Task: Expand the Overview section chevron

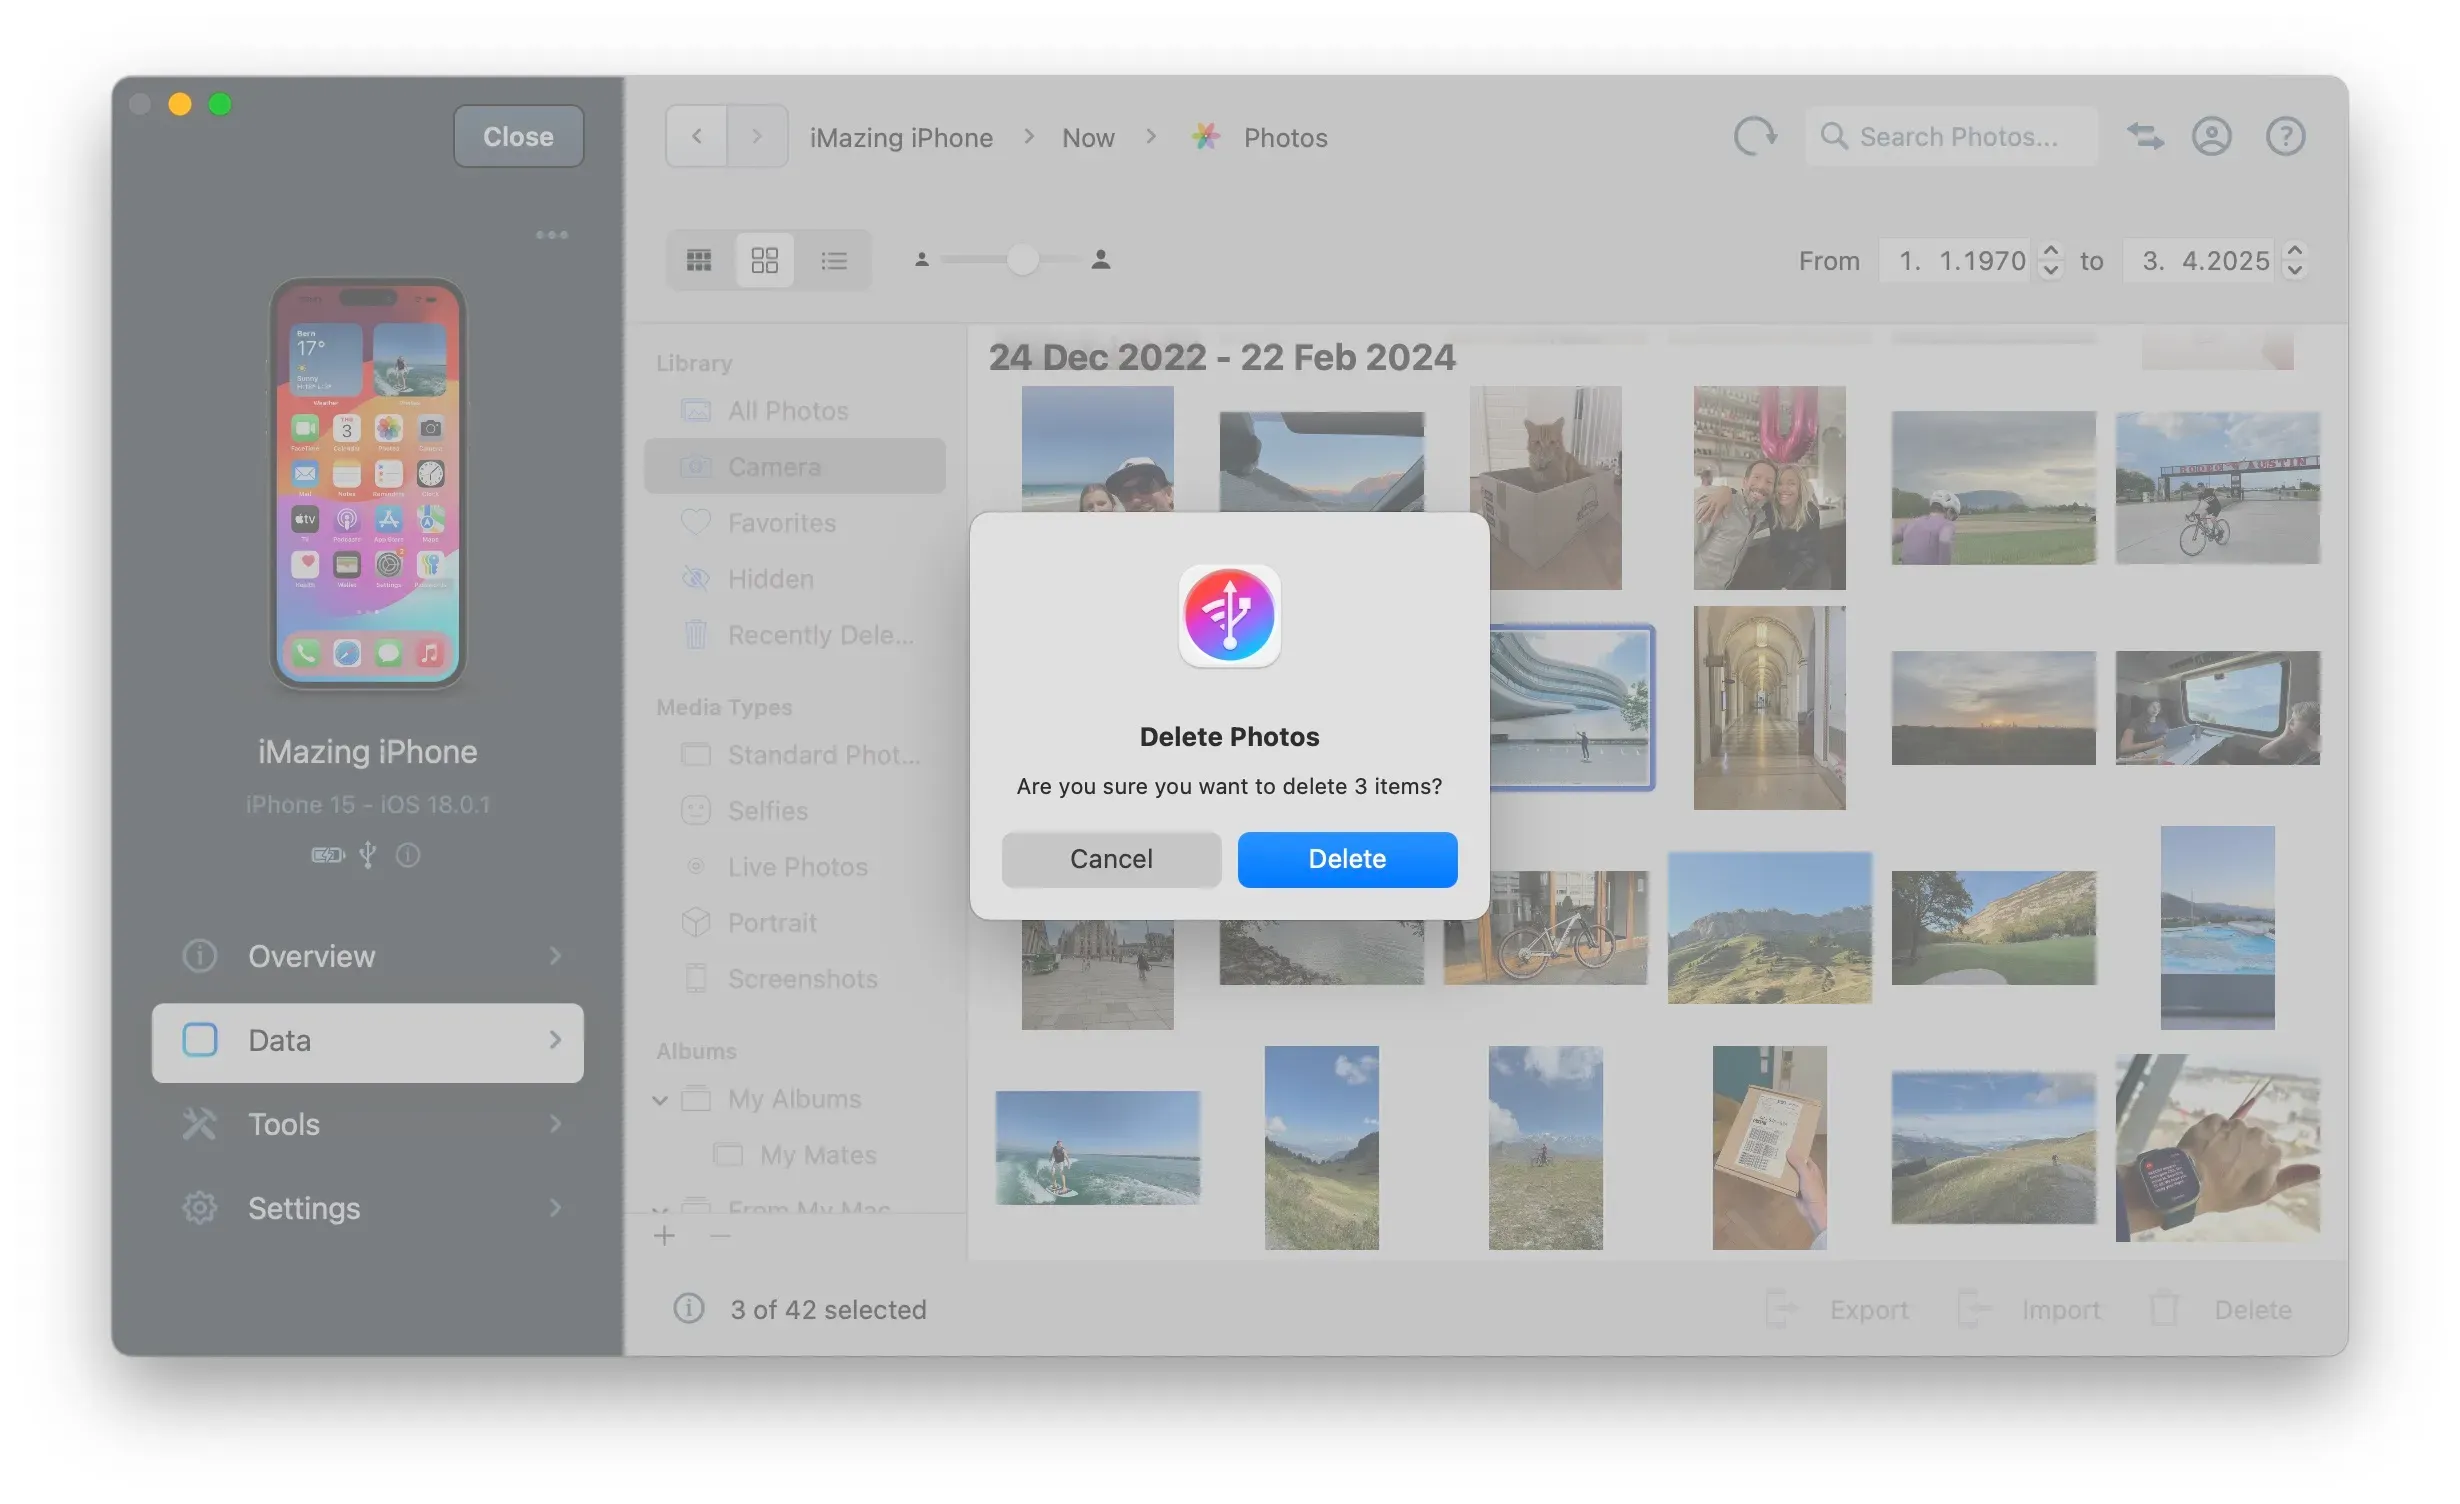Action: point(556,956)
